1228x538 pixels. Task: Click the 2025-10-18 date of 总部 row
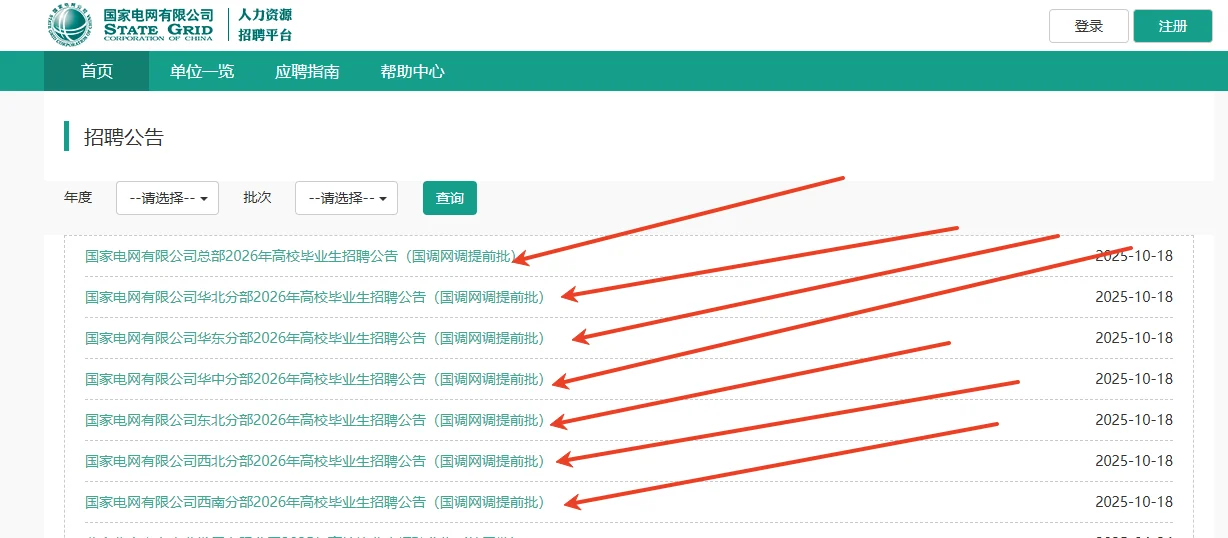[x=1134, y=256]
